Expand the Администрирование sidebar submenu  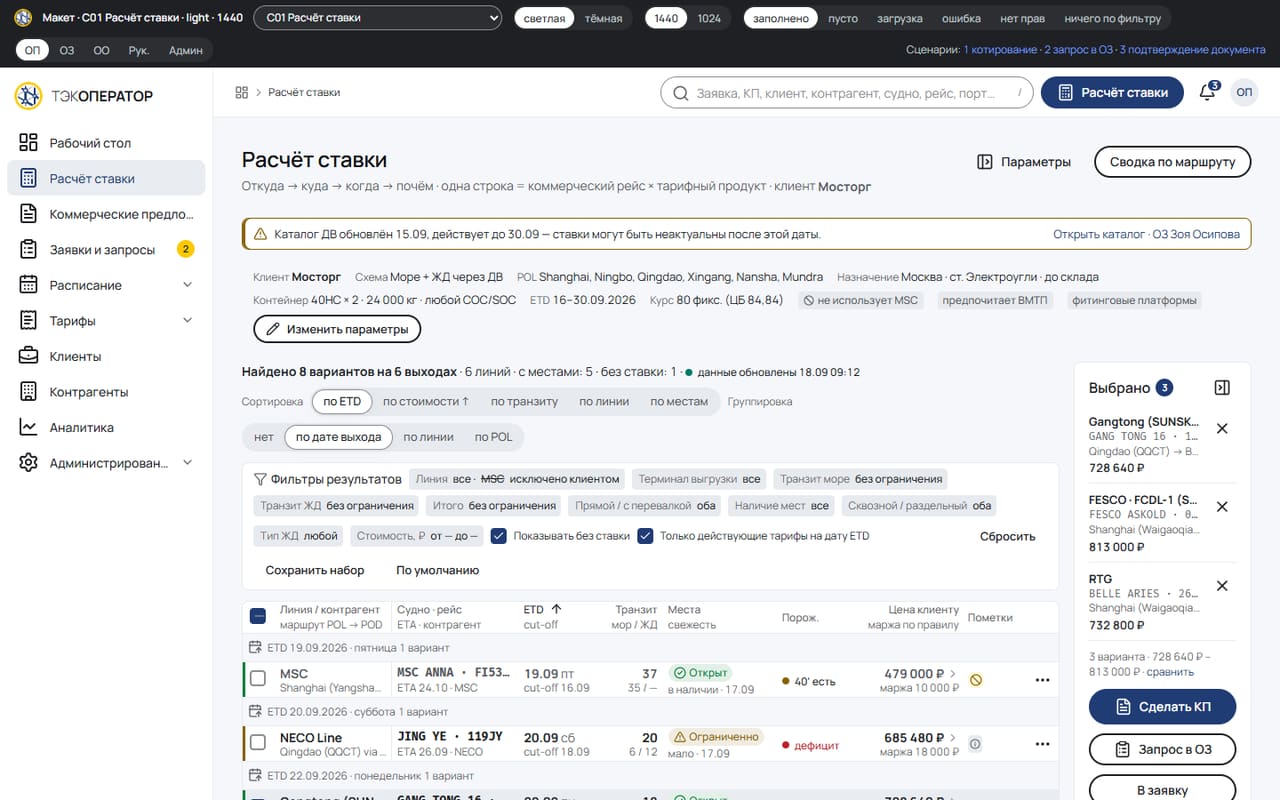(188, 463)
